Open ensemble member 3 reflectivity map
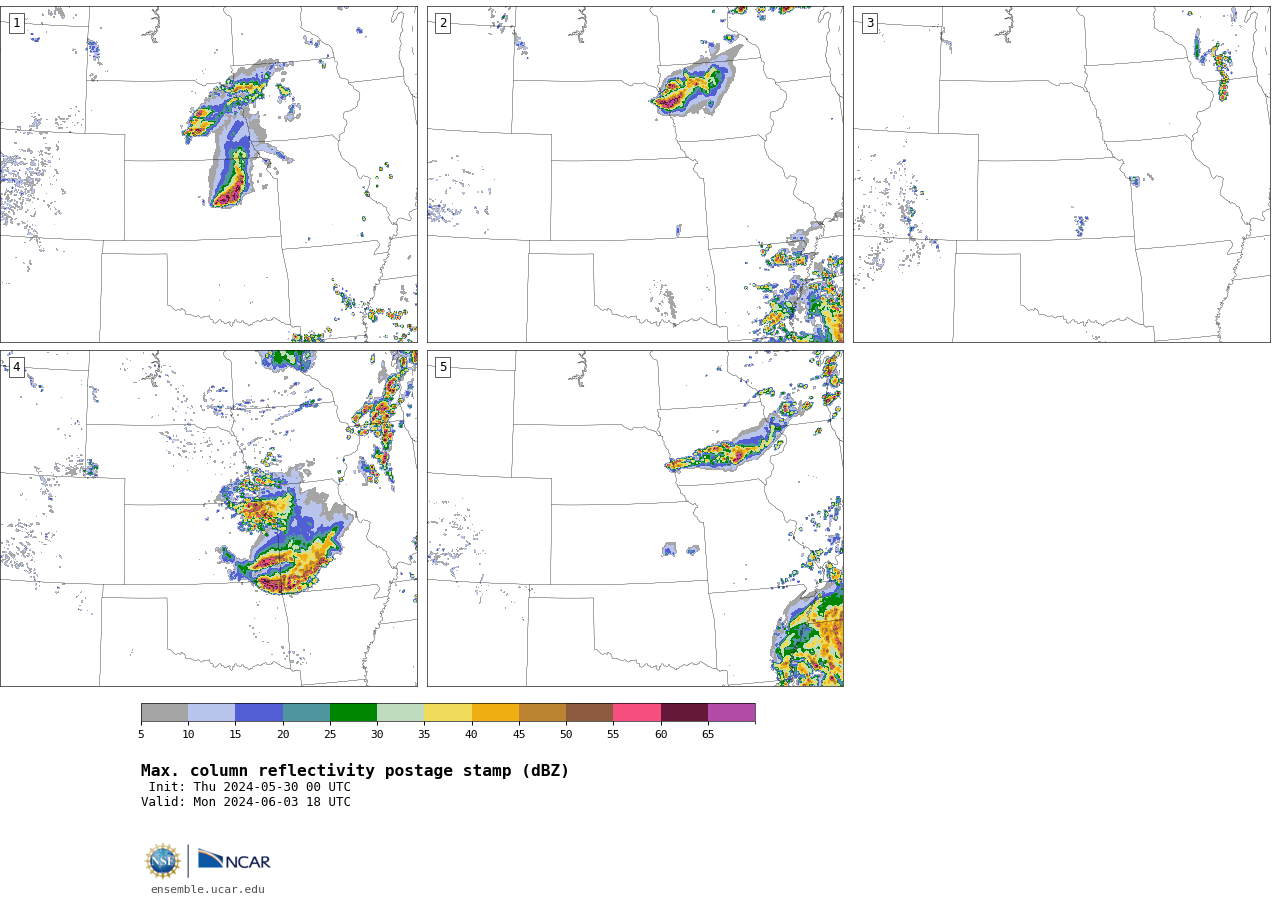The width and height of the screenshot is (1280, 901). [x=1061, y=174]
